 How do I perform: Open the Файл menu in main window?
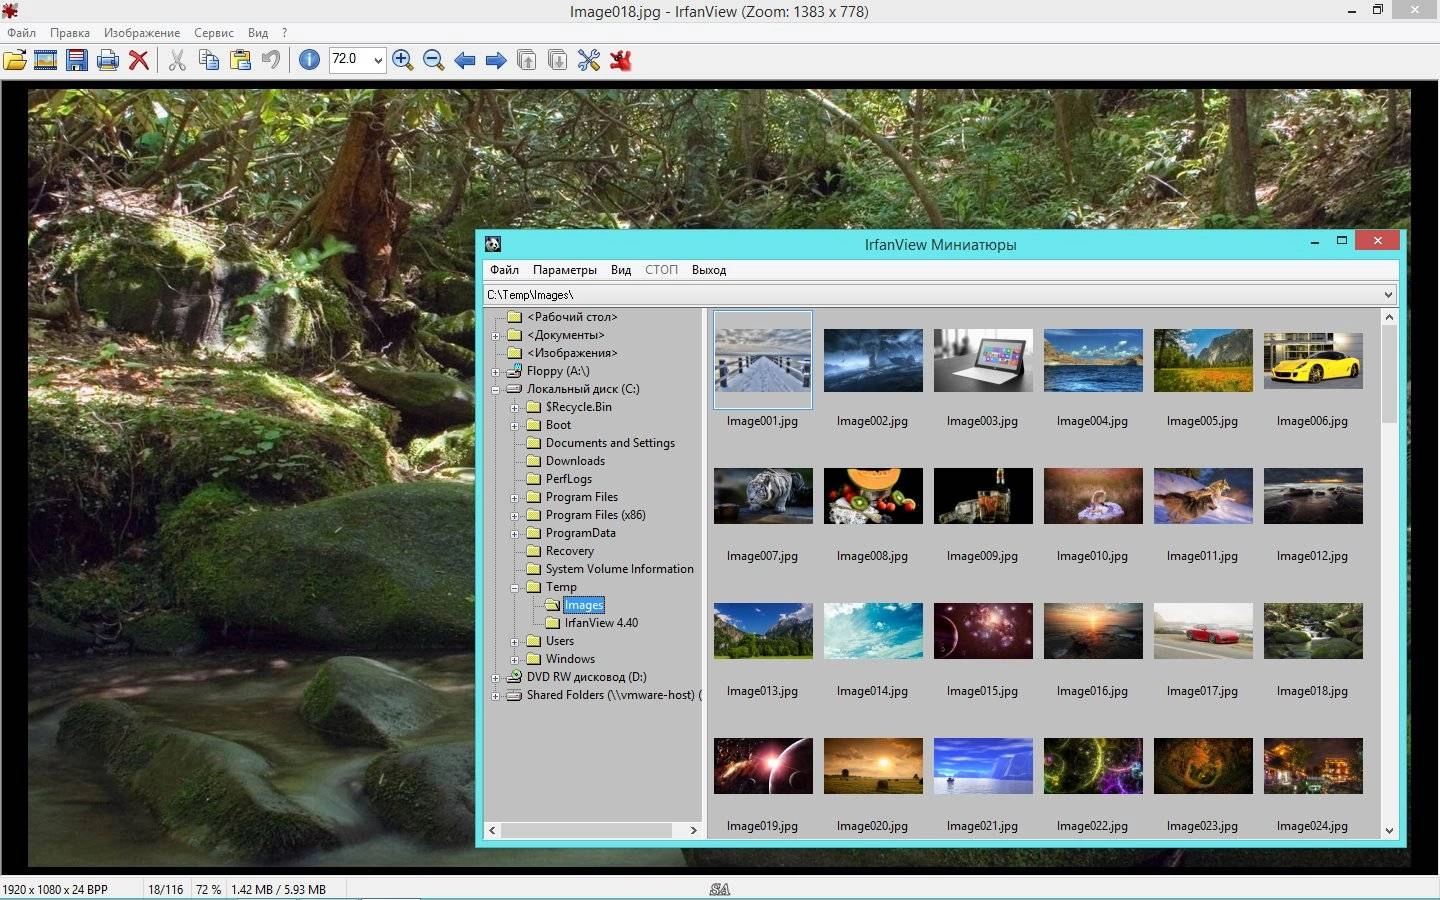point(21,33)
